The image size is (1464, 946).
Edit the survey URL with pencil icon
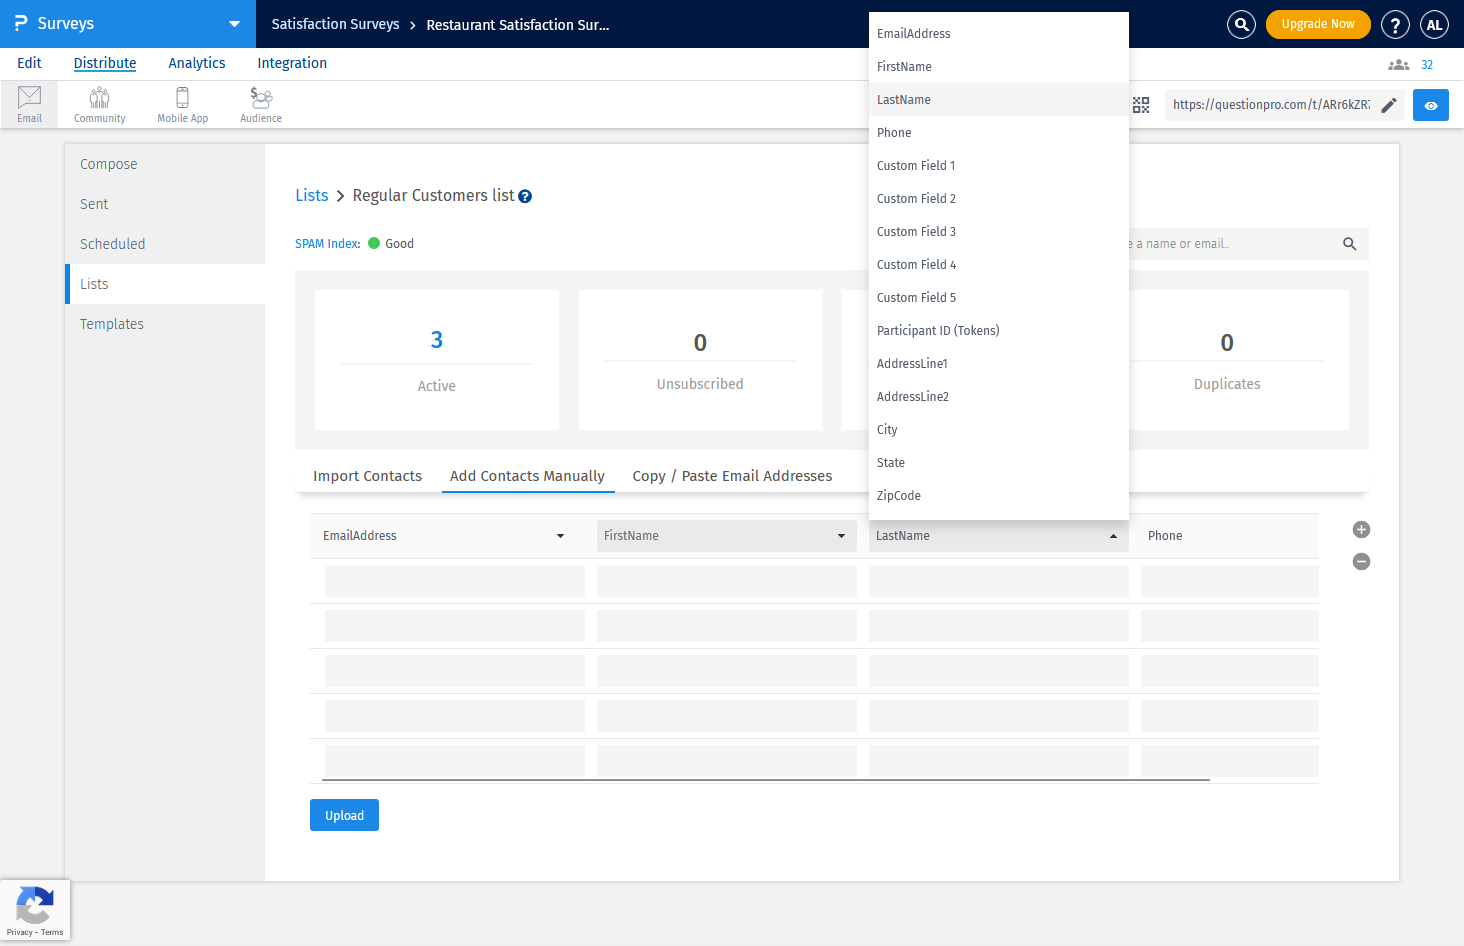click(1389, 105)
